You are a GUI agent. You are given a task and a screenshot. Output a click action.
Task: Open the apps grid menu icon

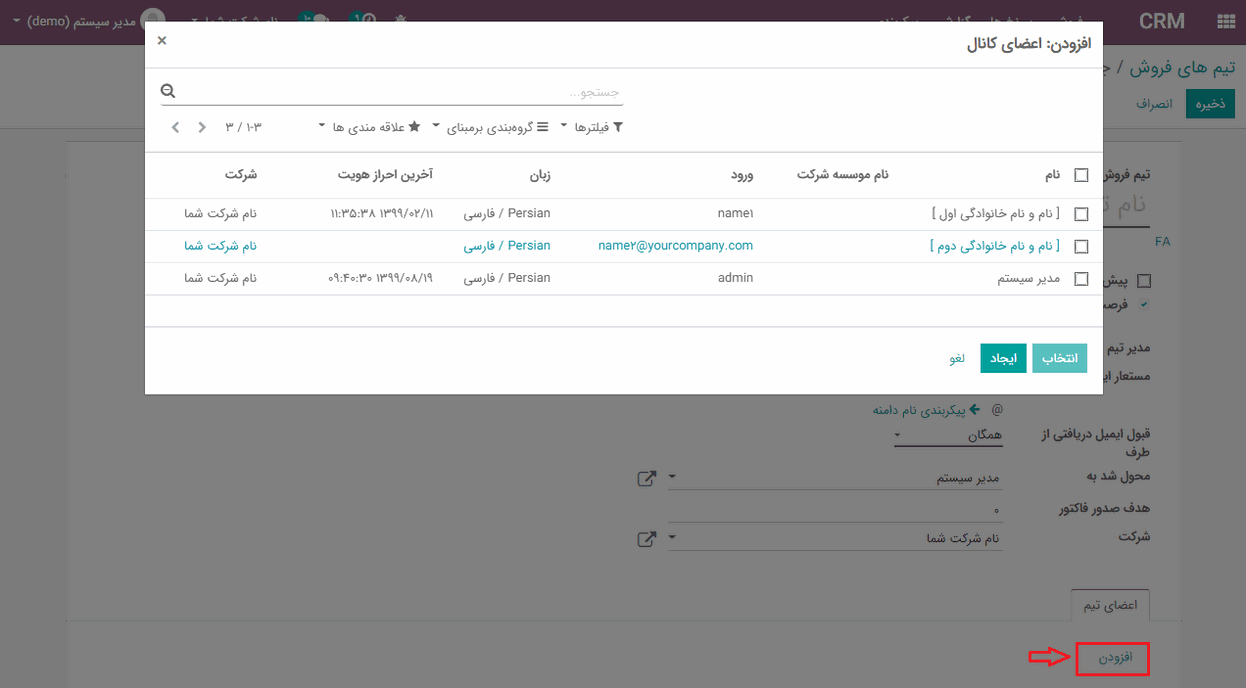tap(1225, 21)
